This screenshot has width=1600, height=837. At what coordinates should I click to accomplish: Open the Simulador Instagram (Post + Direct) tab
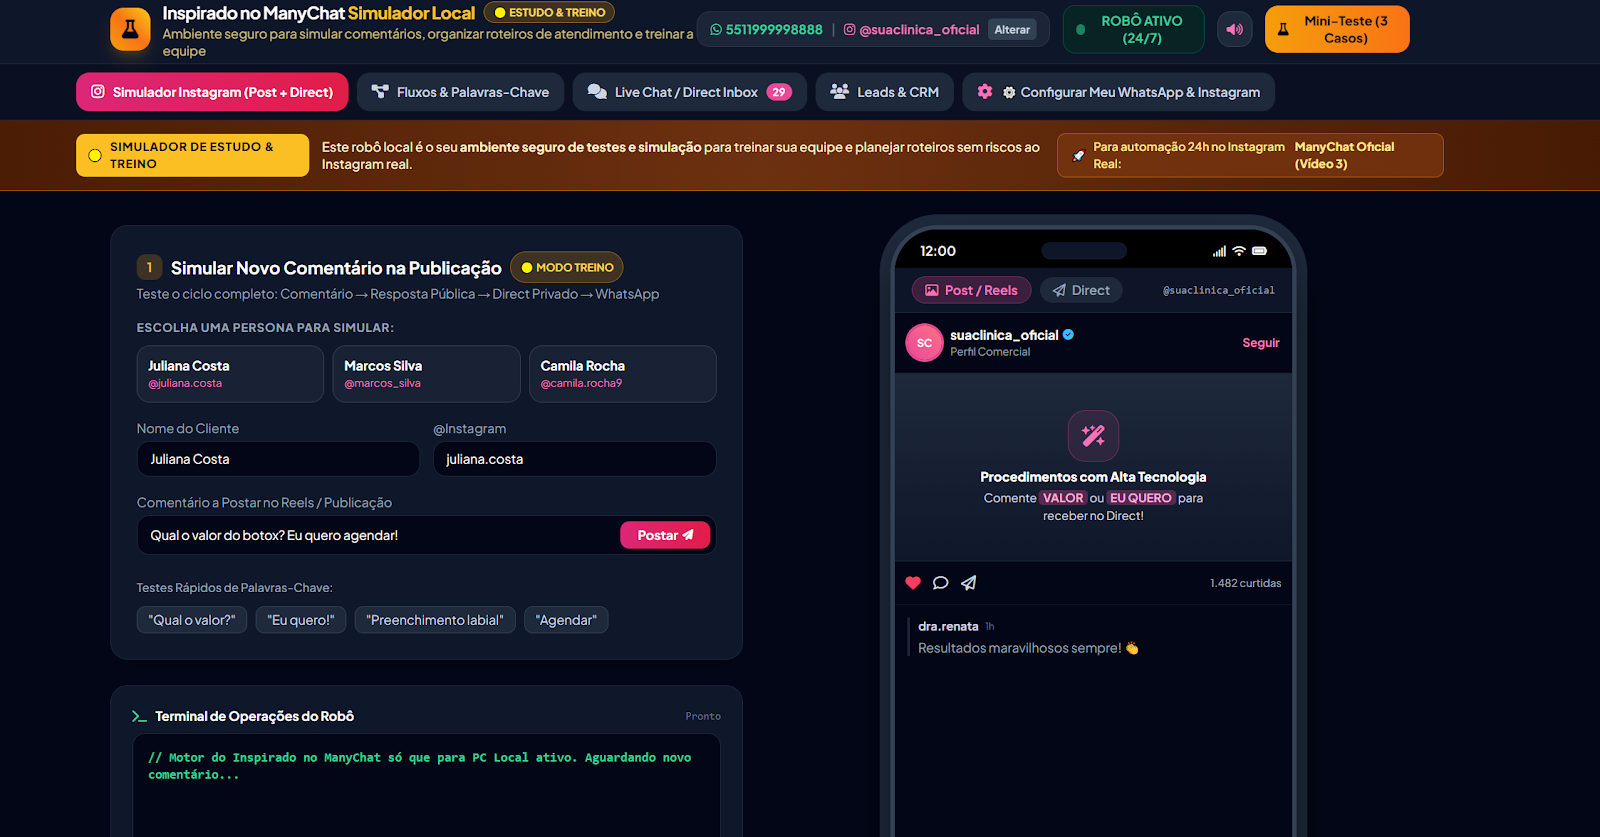[x=212, y=92]
